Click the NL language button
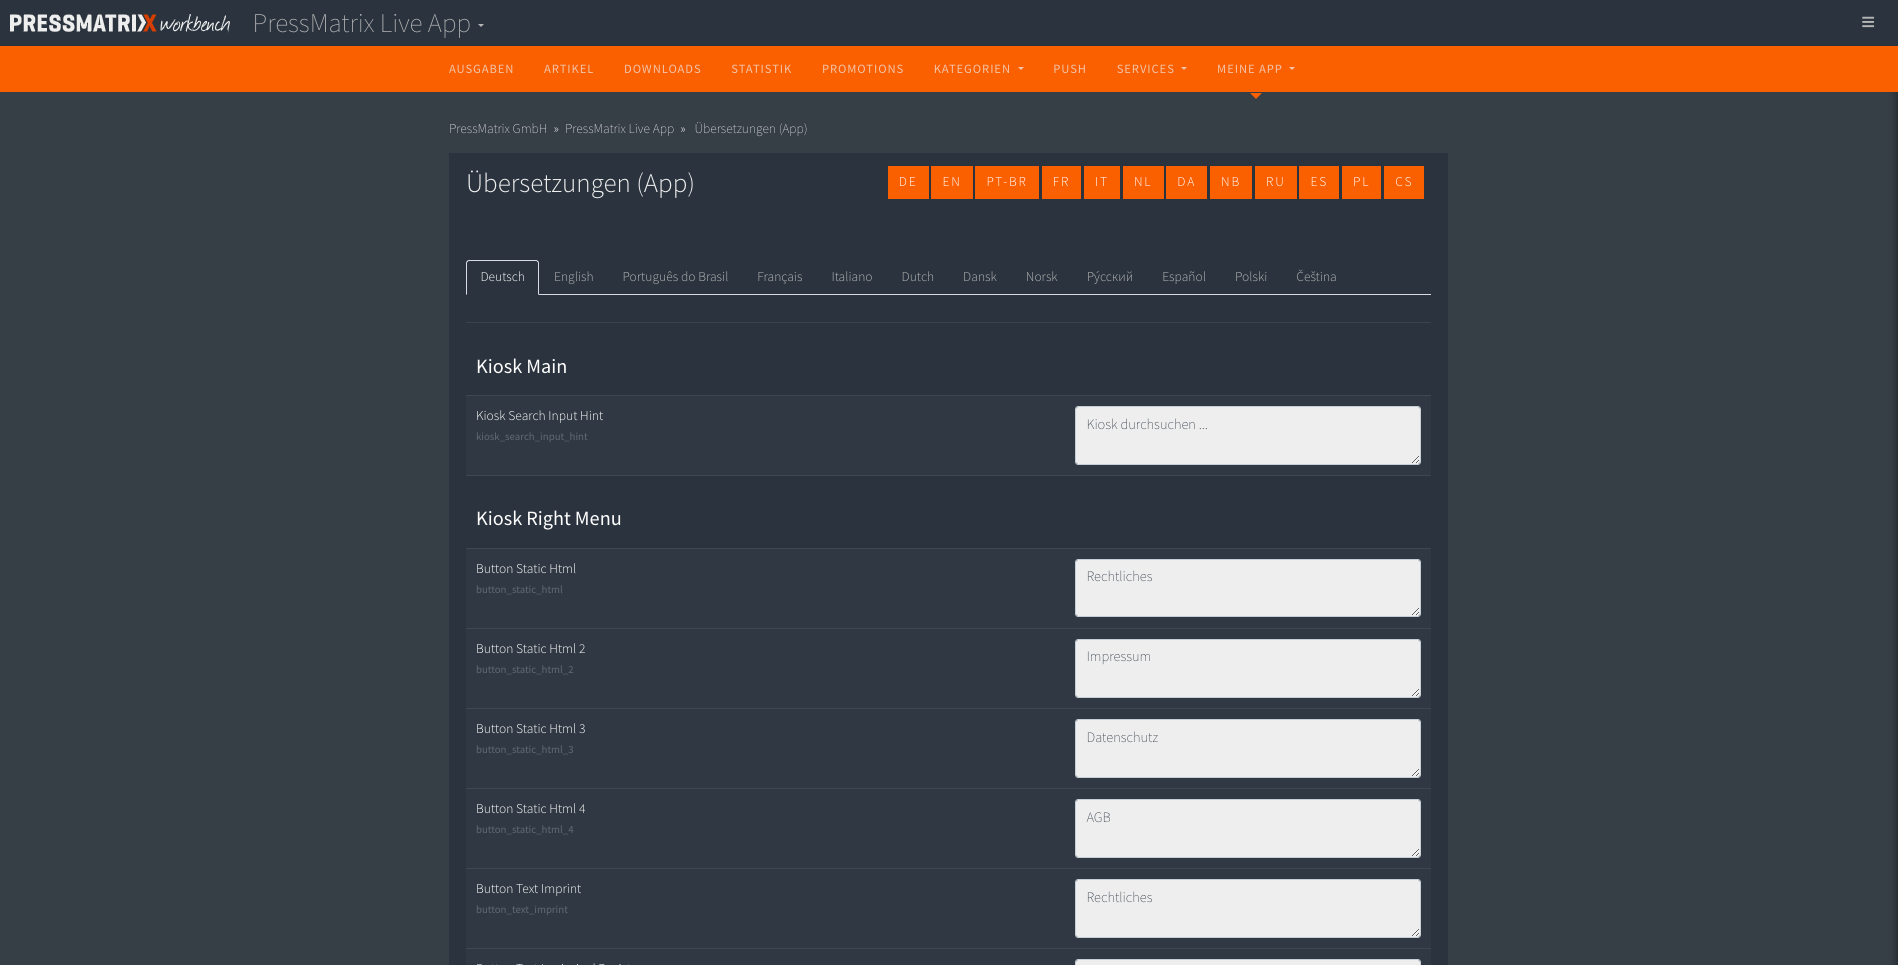 click(x=1143, y=182)
